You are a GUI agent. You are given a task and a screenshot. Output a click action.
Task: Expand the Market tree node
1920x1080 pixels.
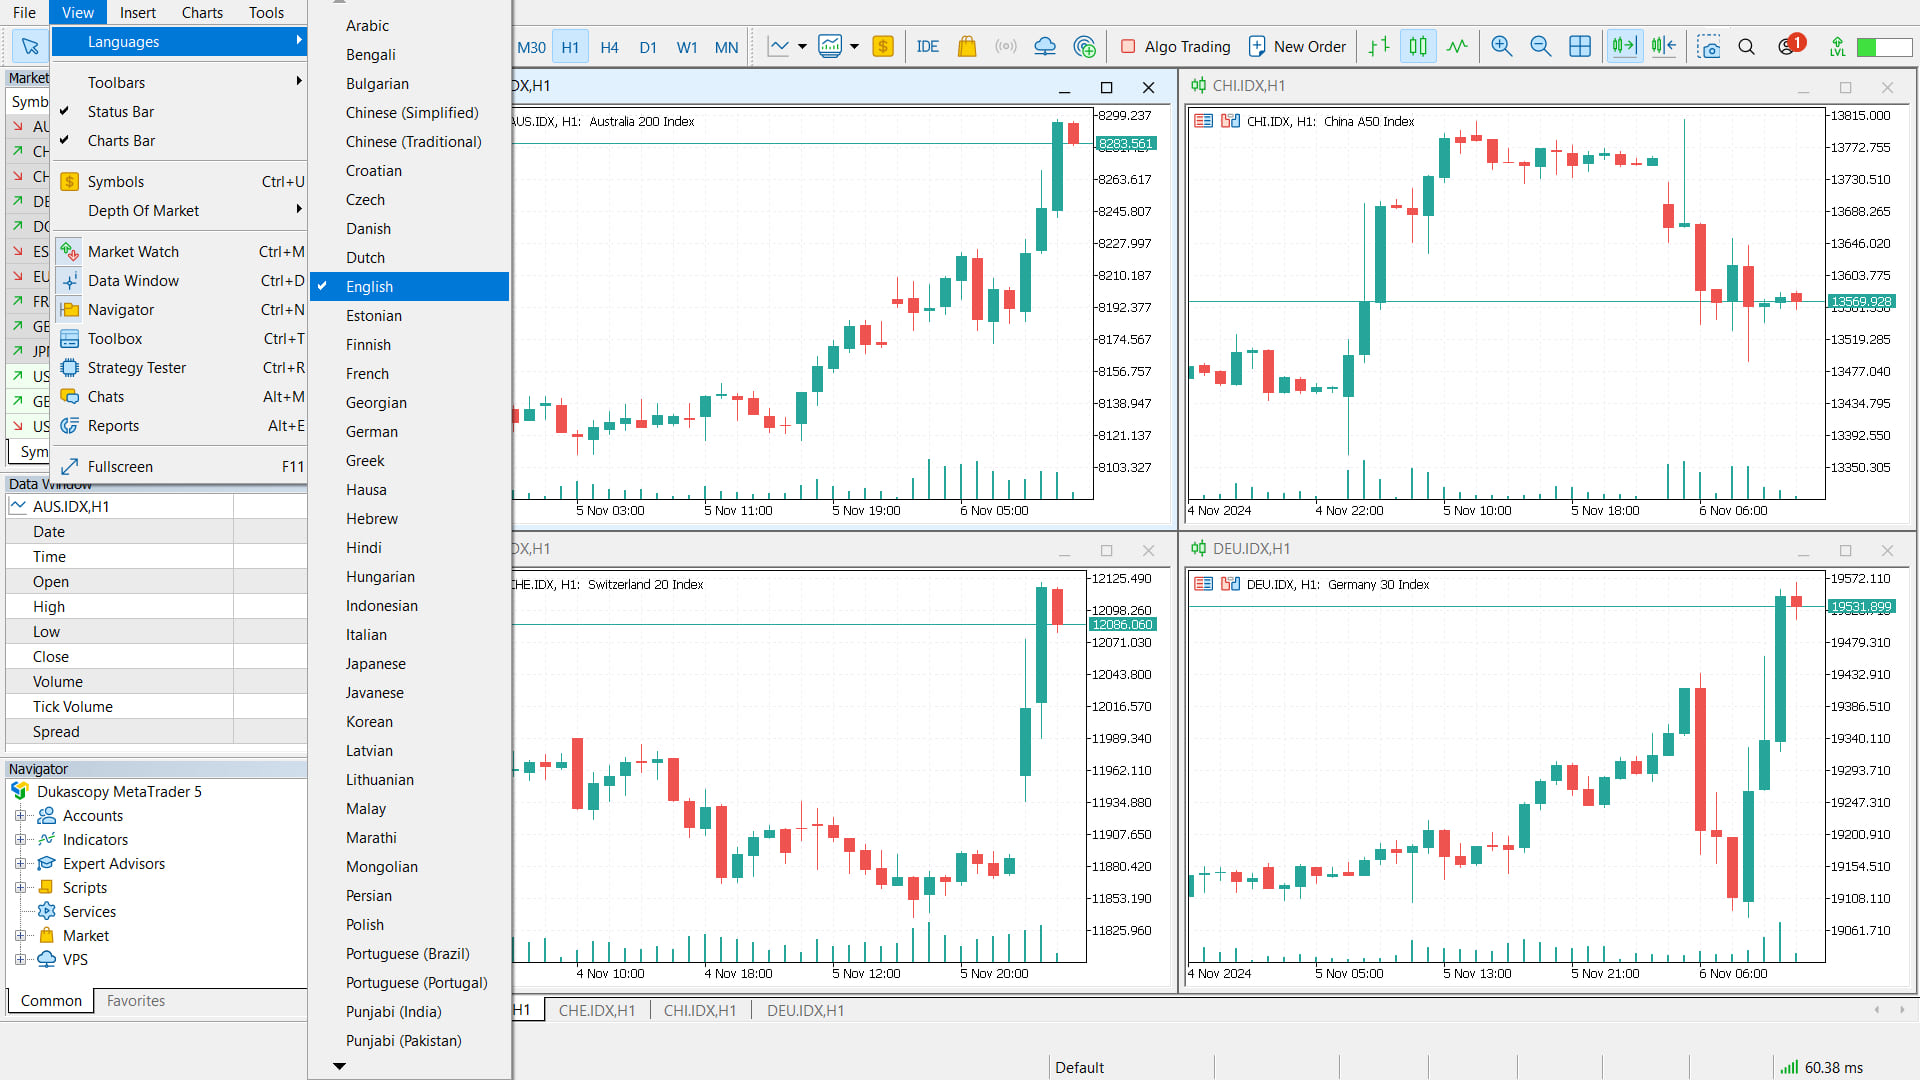click(x=20, y=935)
